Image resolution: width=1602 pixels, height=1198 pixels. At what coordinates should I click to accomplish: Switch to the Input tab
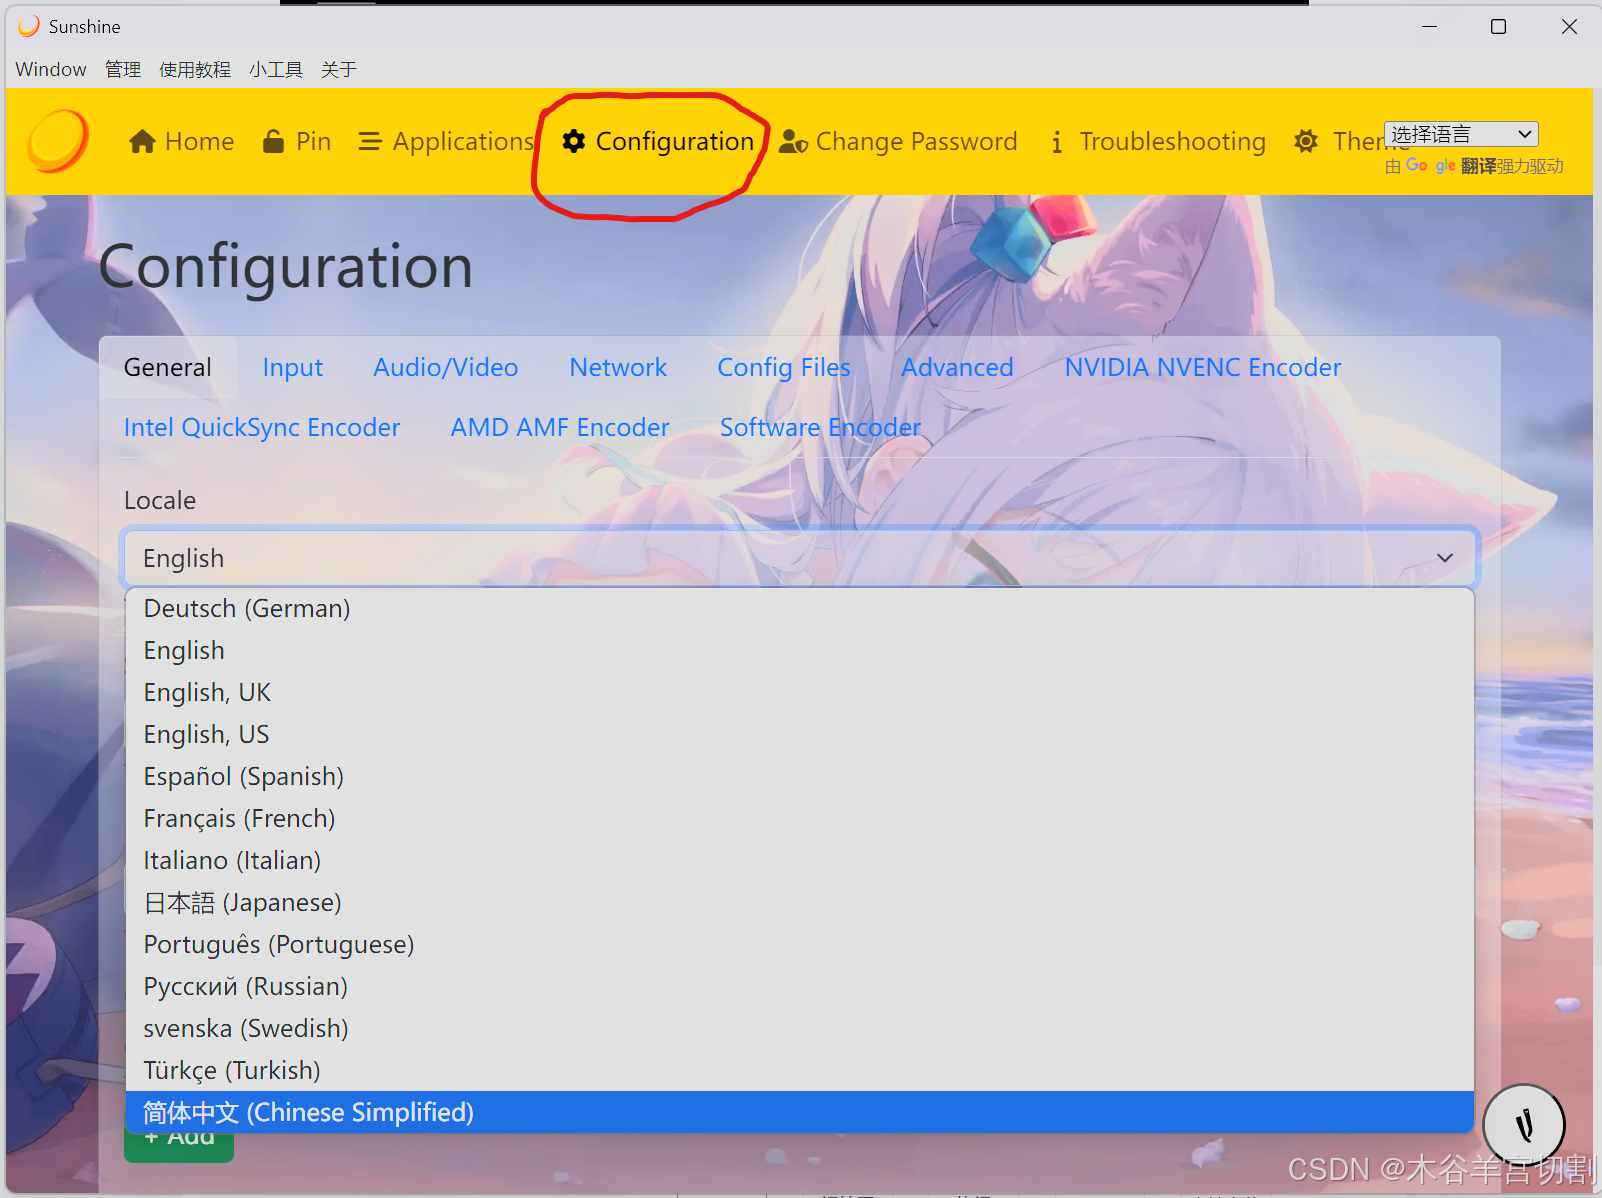click(293, 368)
